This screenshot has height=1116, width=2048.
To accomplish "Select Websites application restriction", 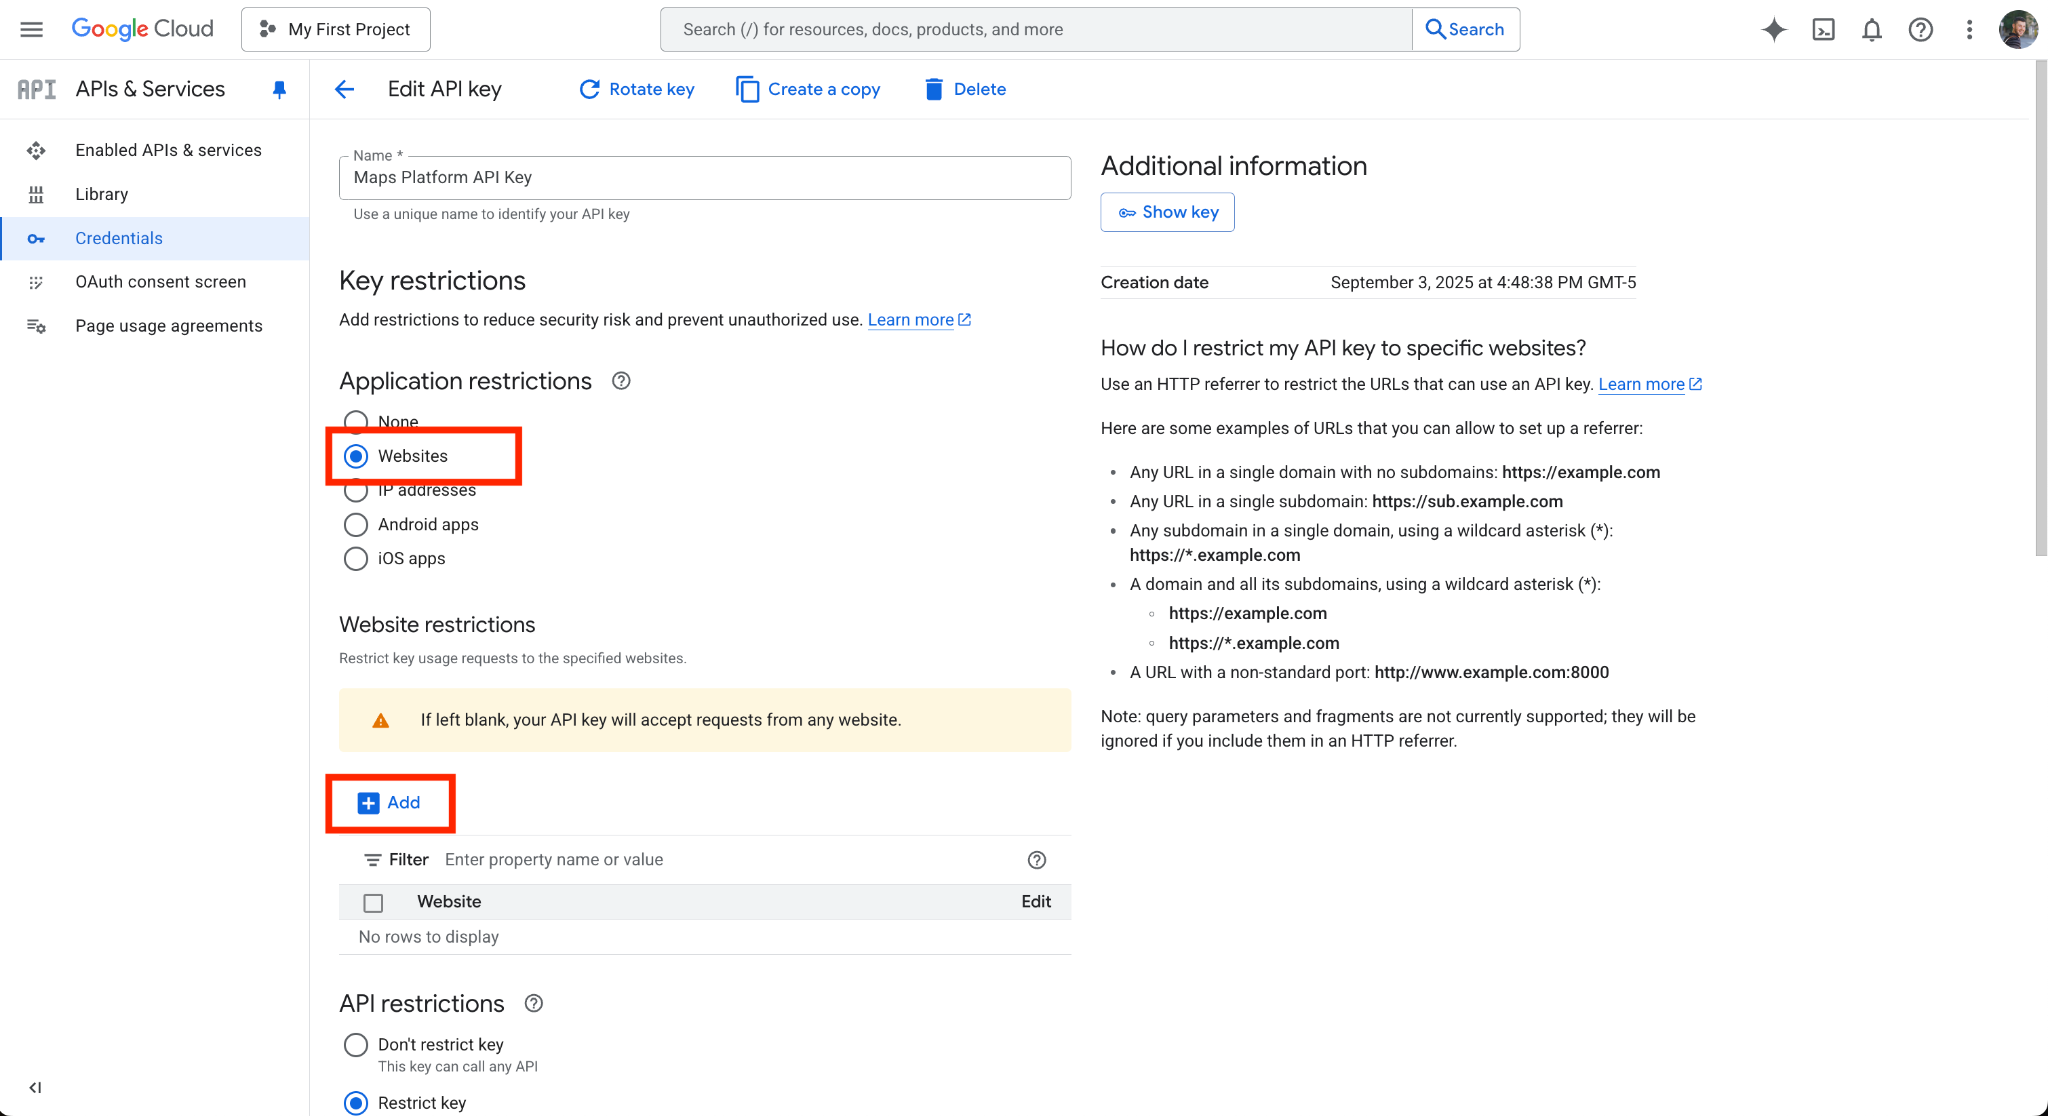I will click(356, 456).
